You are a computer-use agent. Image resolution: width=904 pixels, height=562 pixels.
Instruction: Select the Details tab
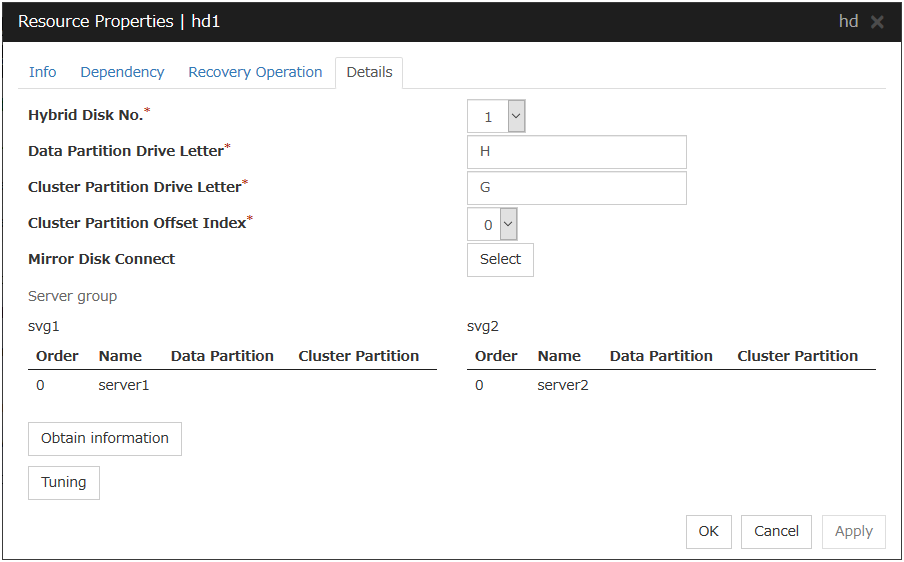click(369, 72)
